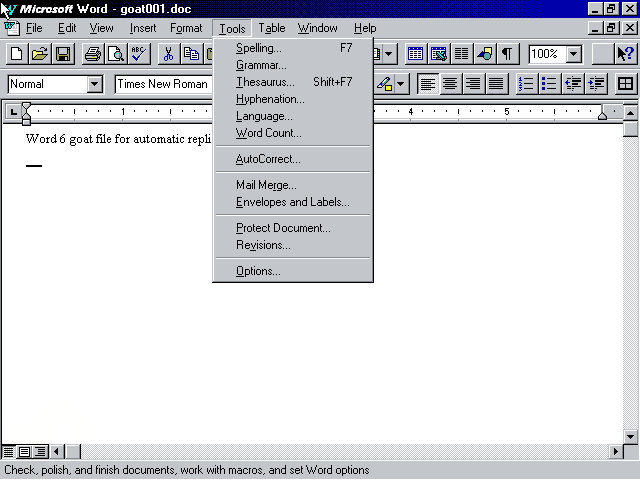Click the zoom percentage field showing 100%

click(547, 54)
